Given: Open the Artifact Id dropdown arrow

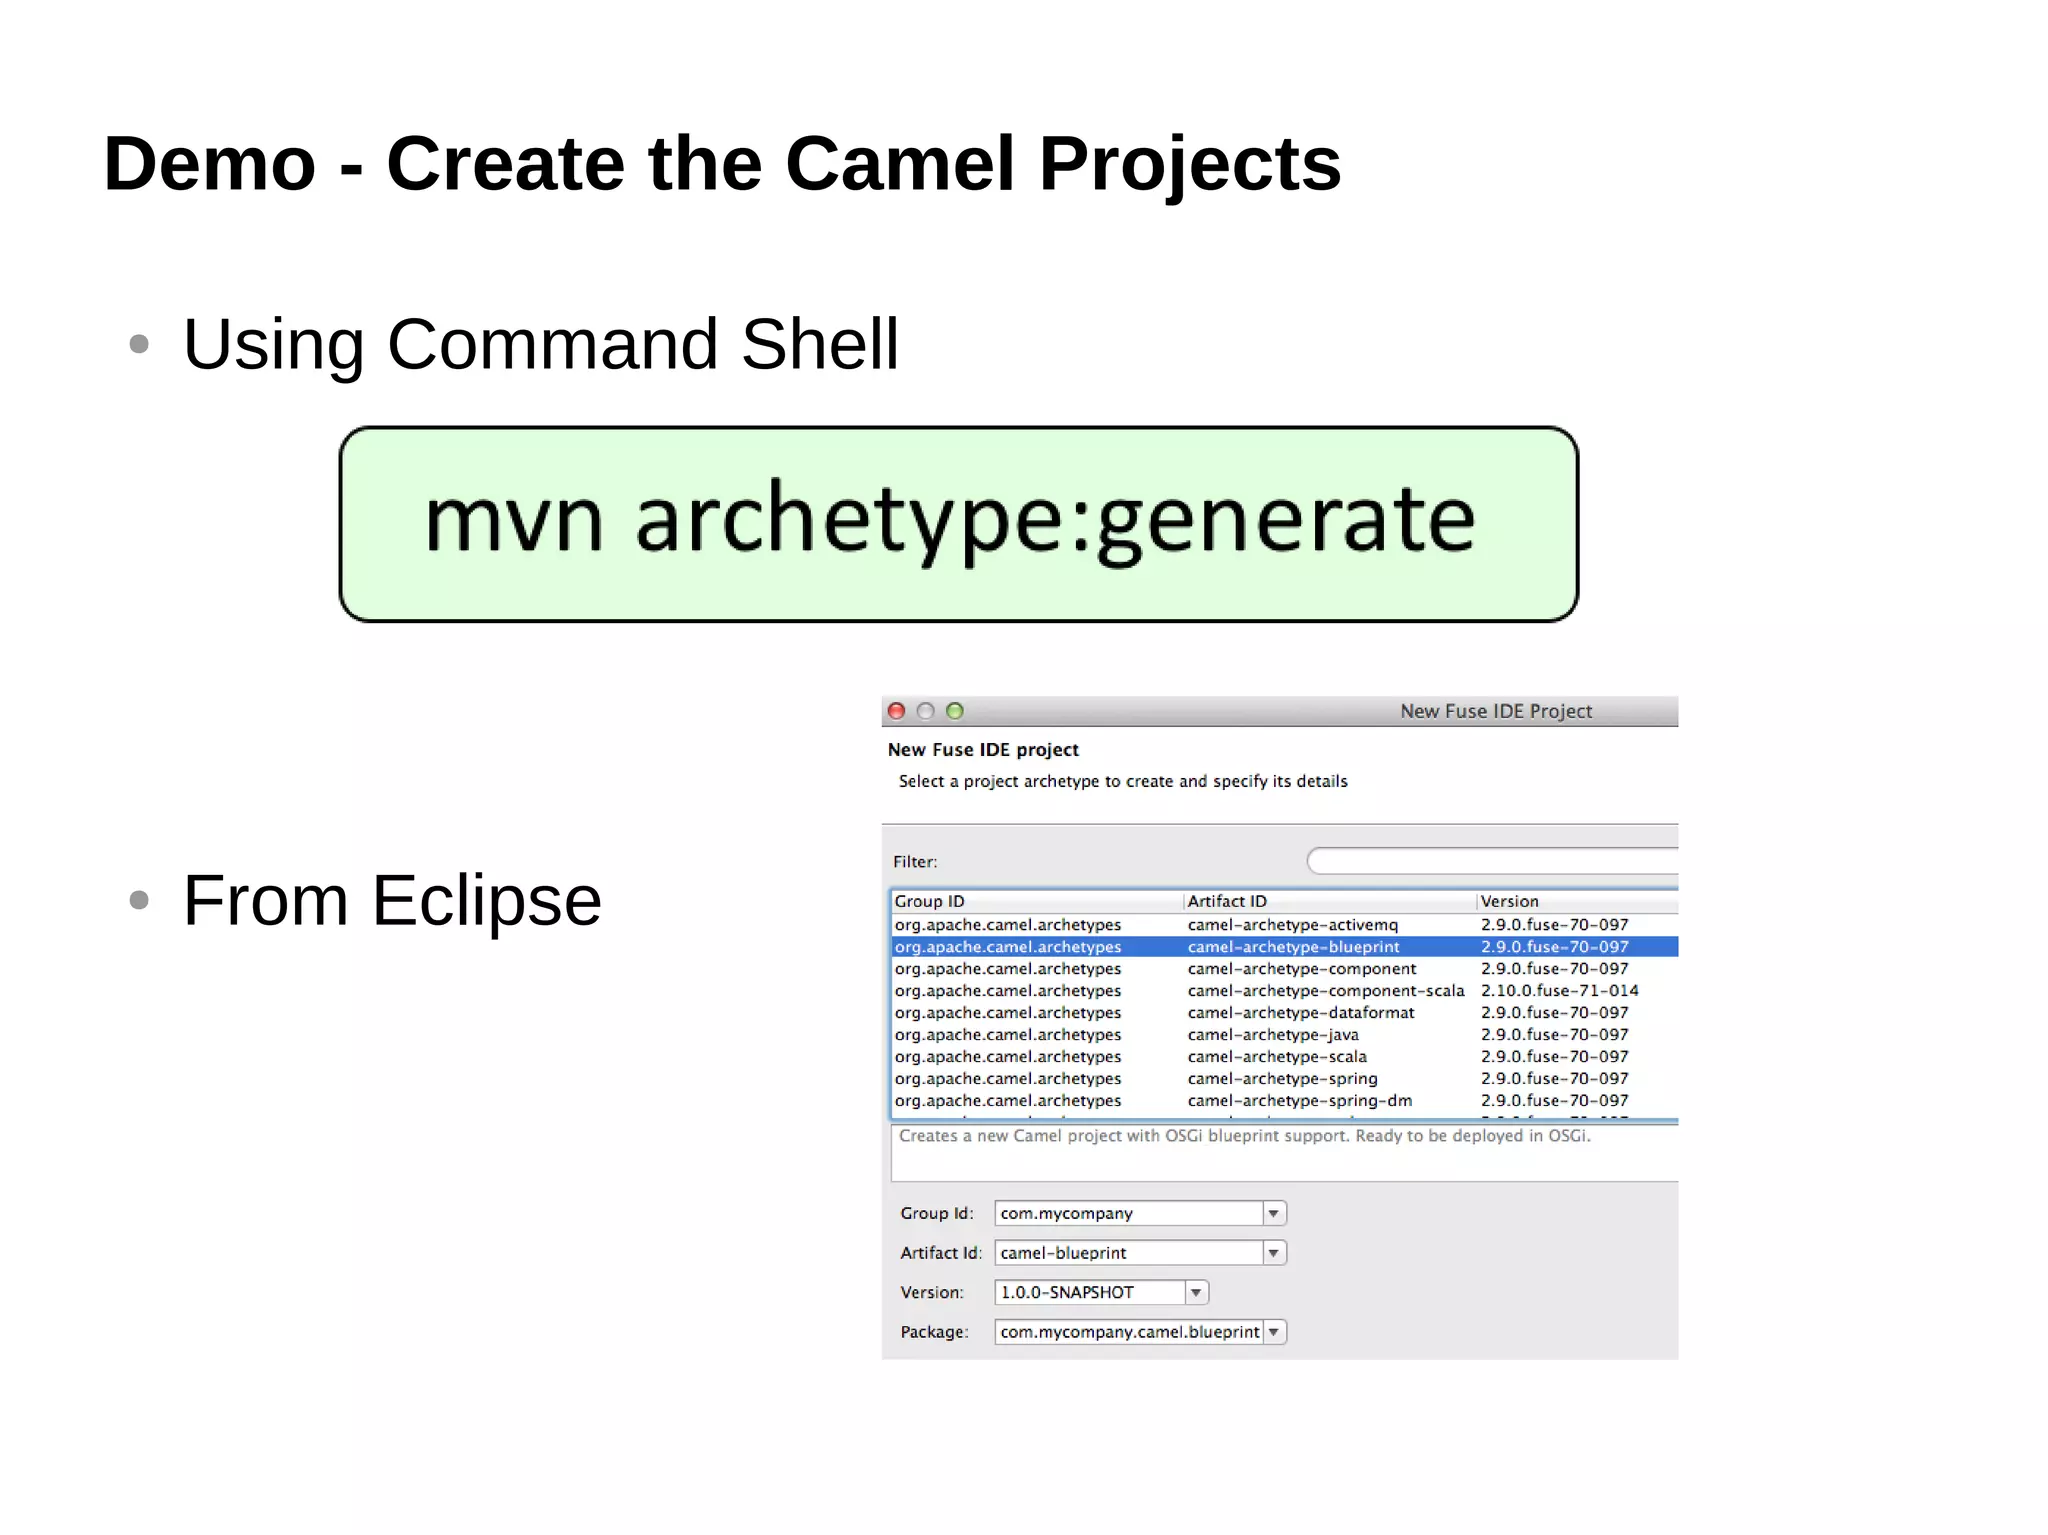Looking at the screenshot, I should (x=1273, y=1253).
